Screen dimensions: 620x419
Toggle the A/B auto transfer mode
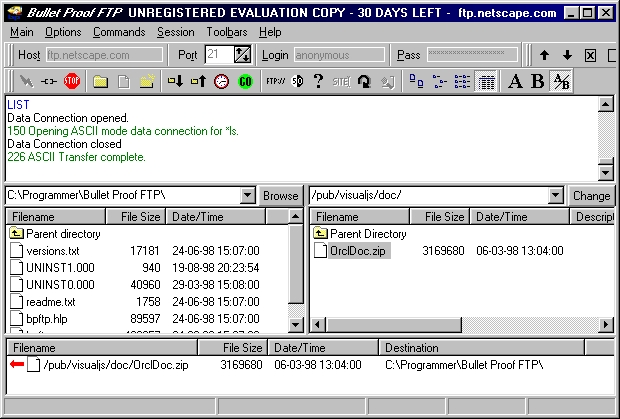click(x=561, y=82)
